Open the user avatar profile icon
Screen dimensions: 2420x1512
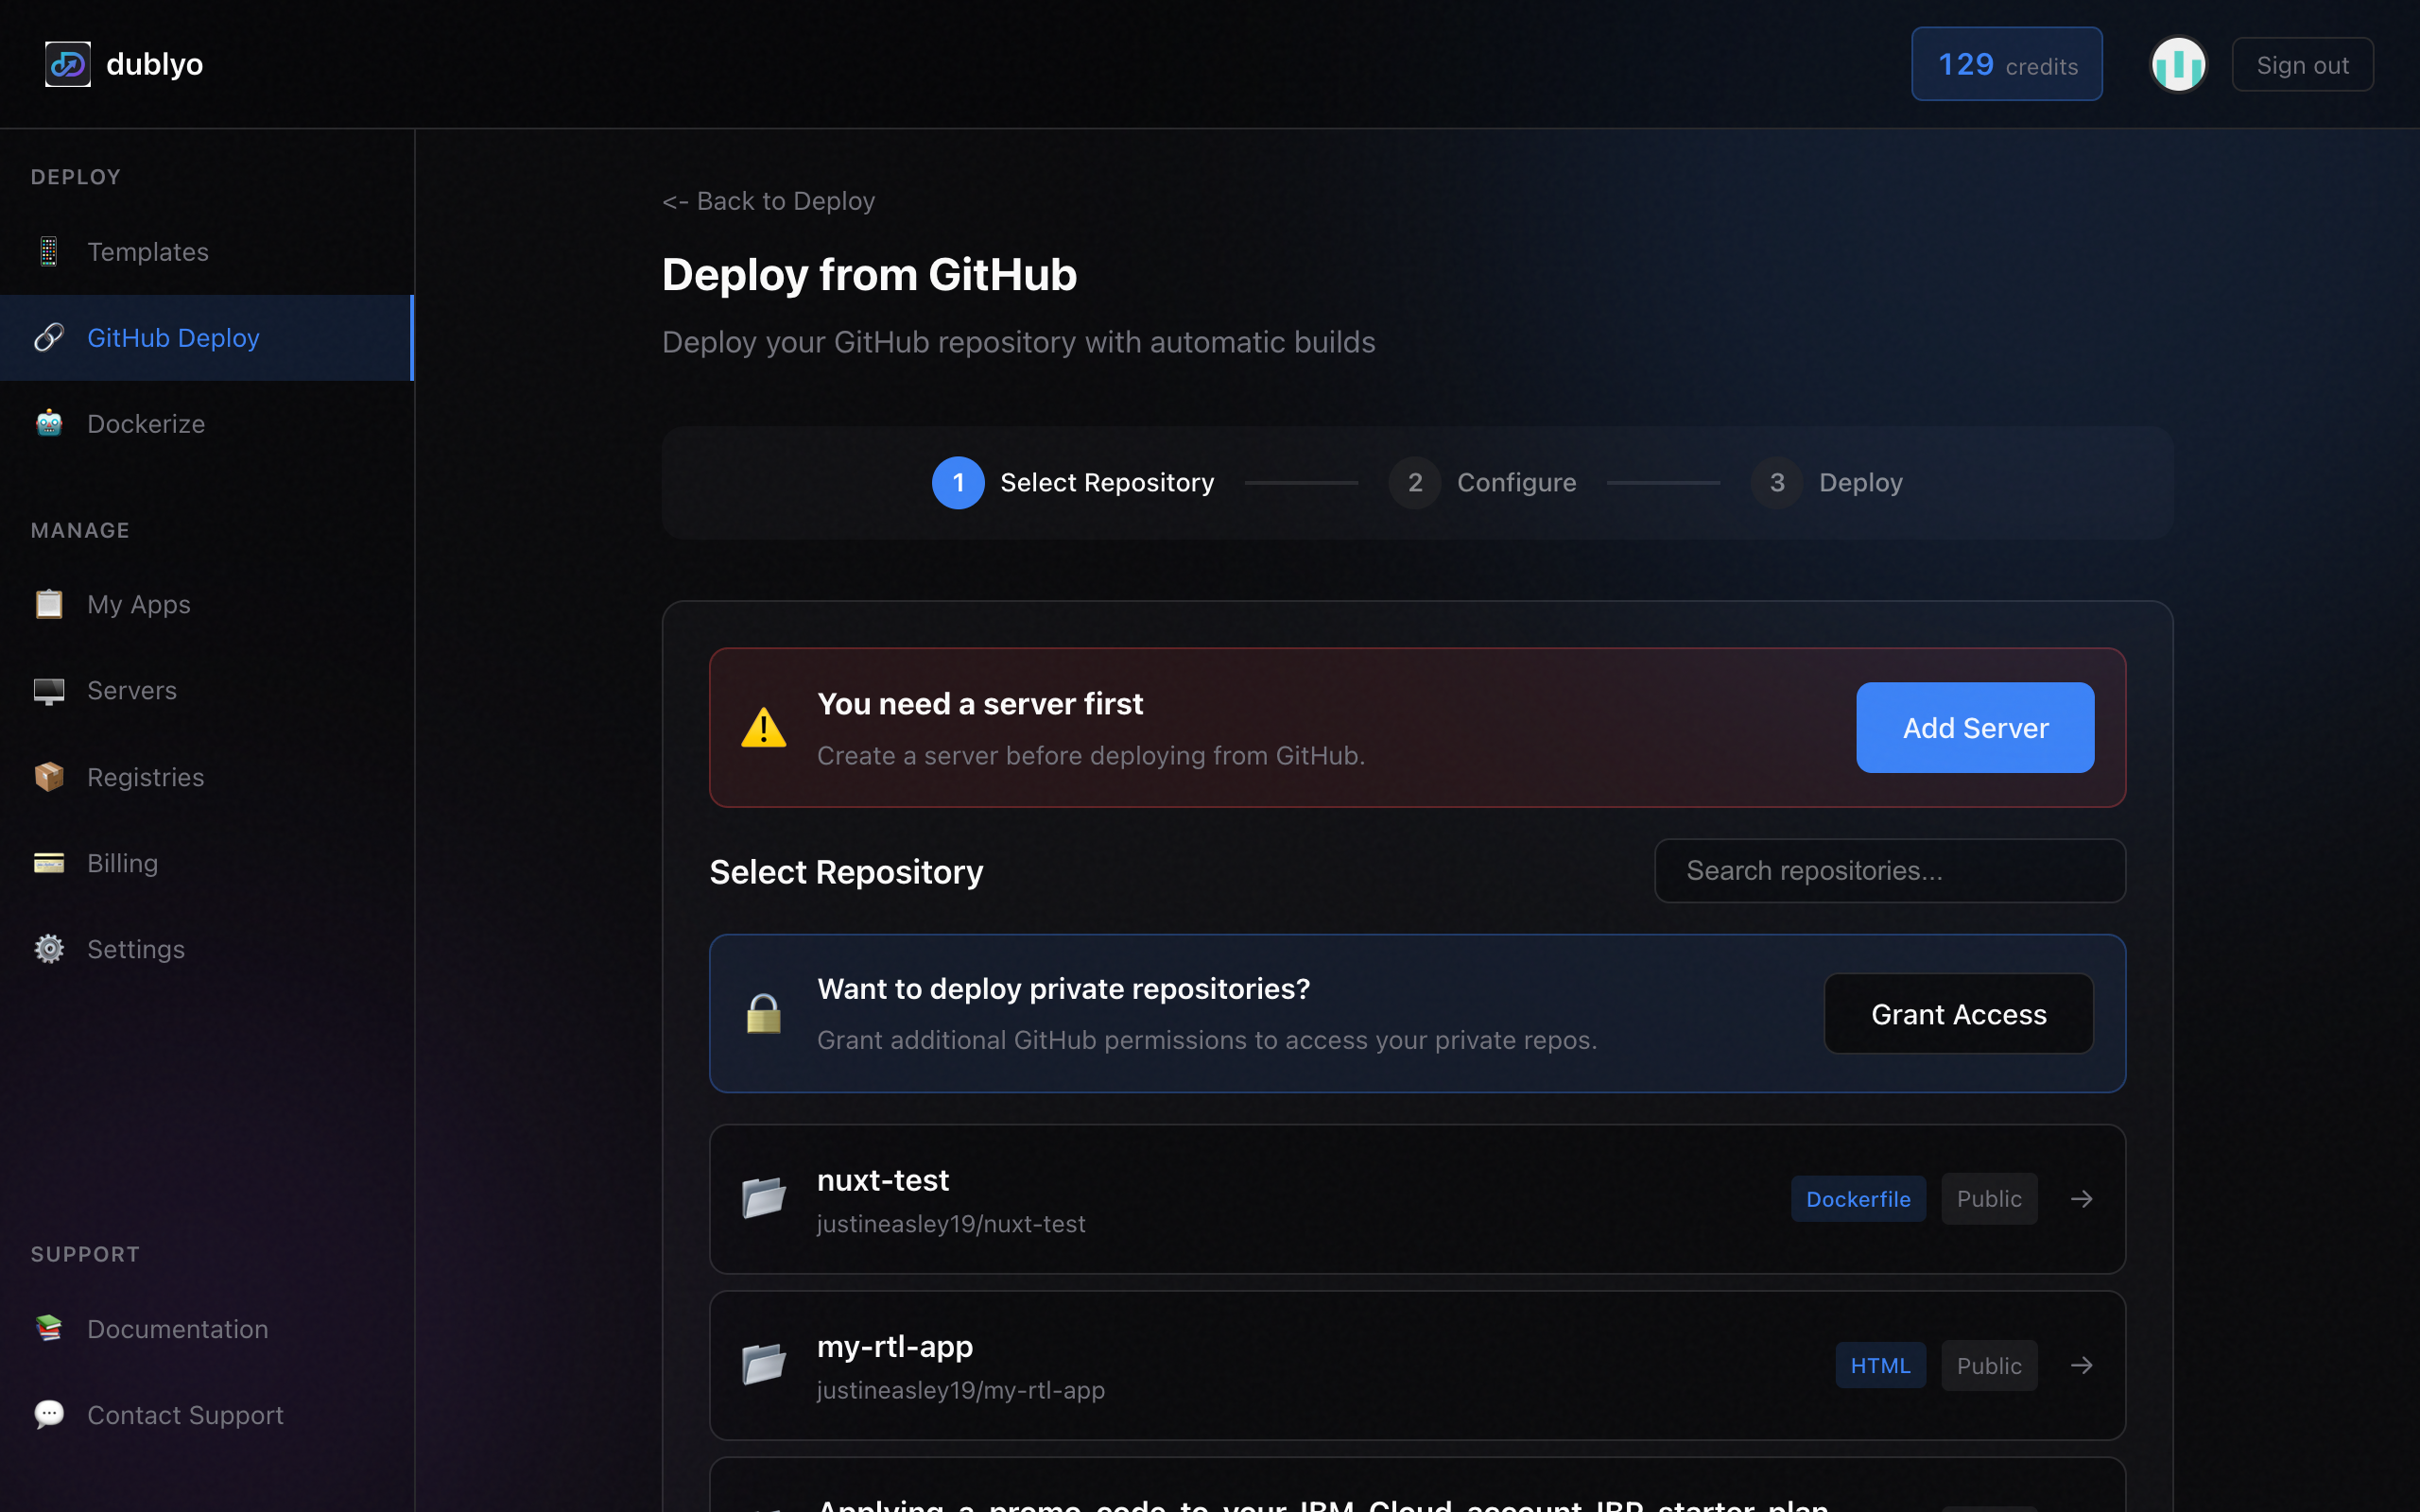pos(2178,65)
